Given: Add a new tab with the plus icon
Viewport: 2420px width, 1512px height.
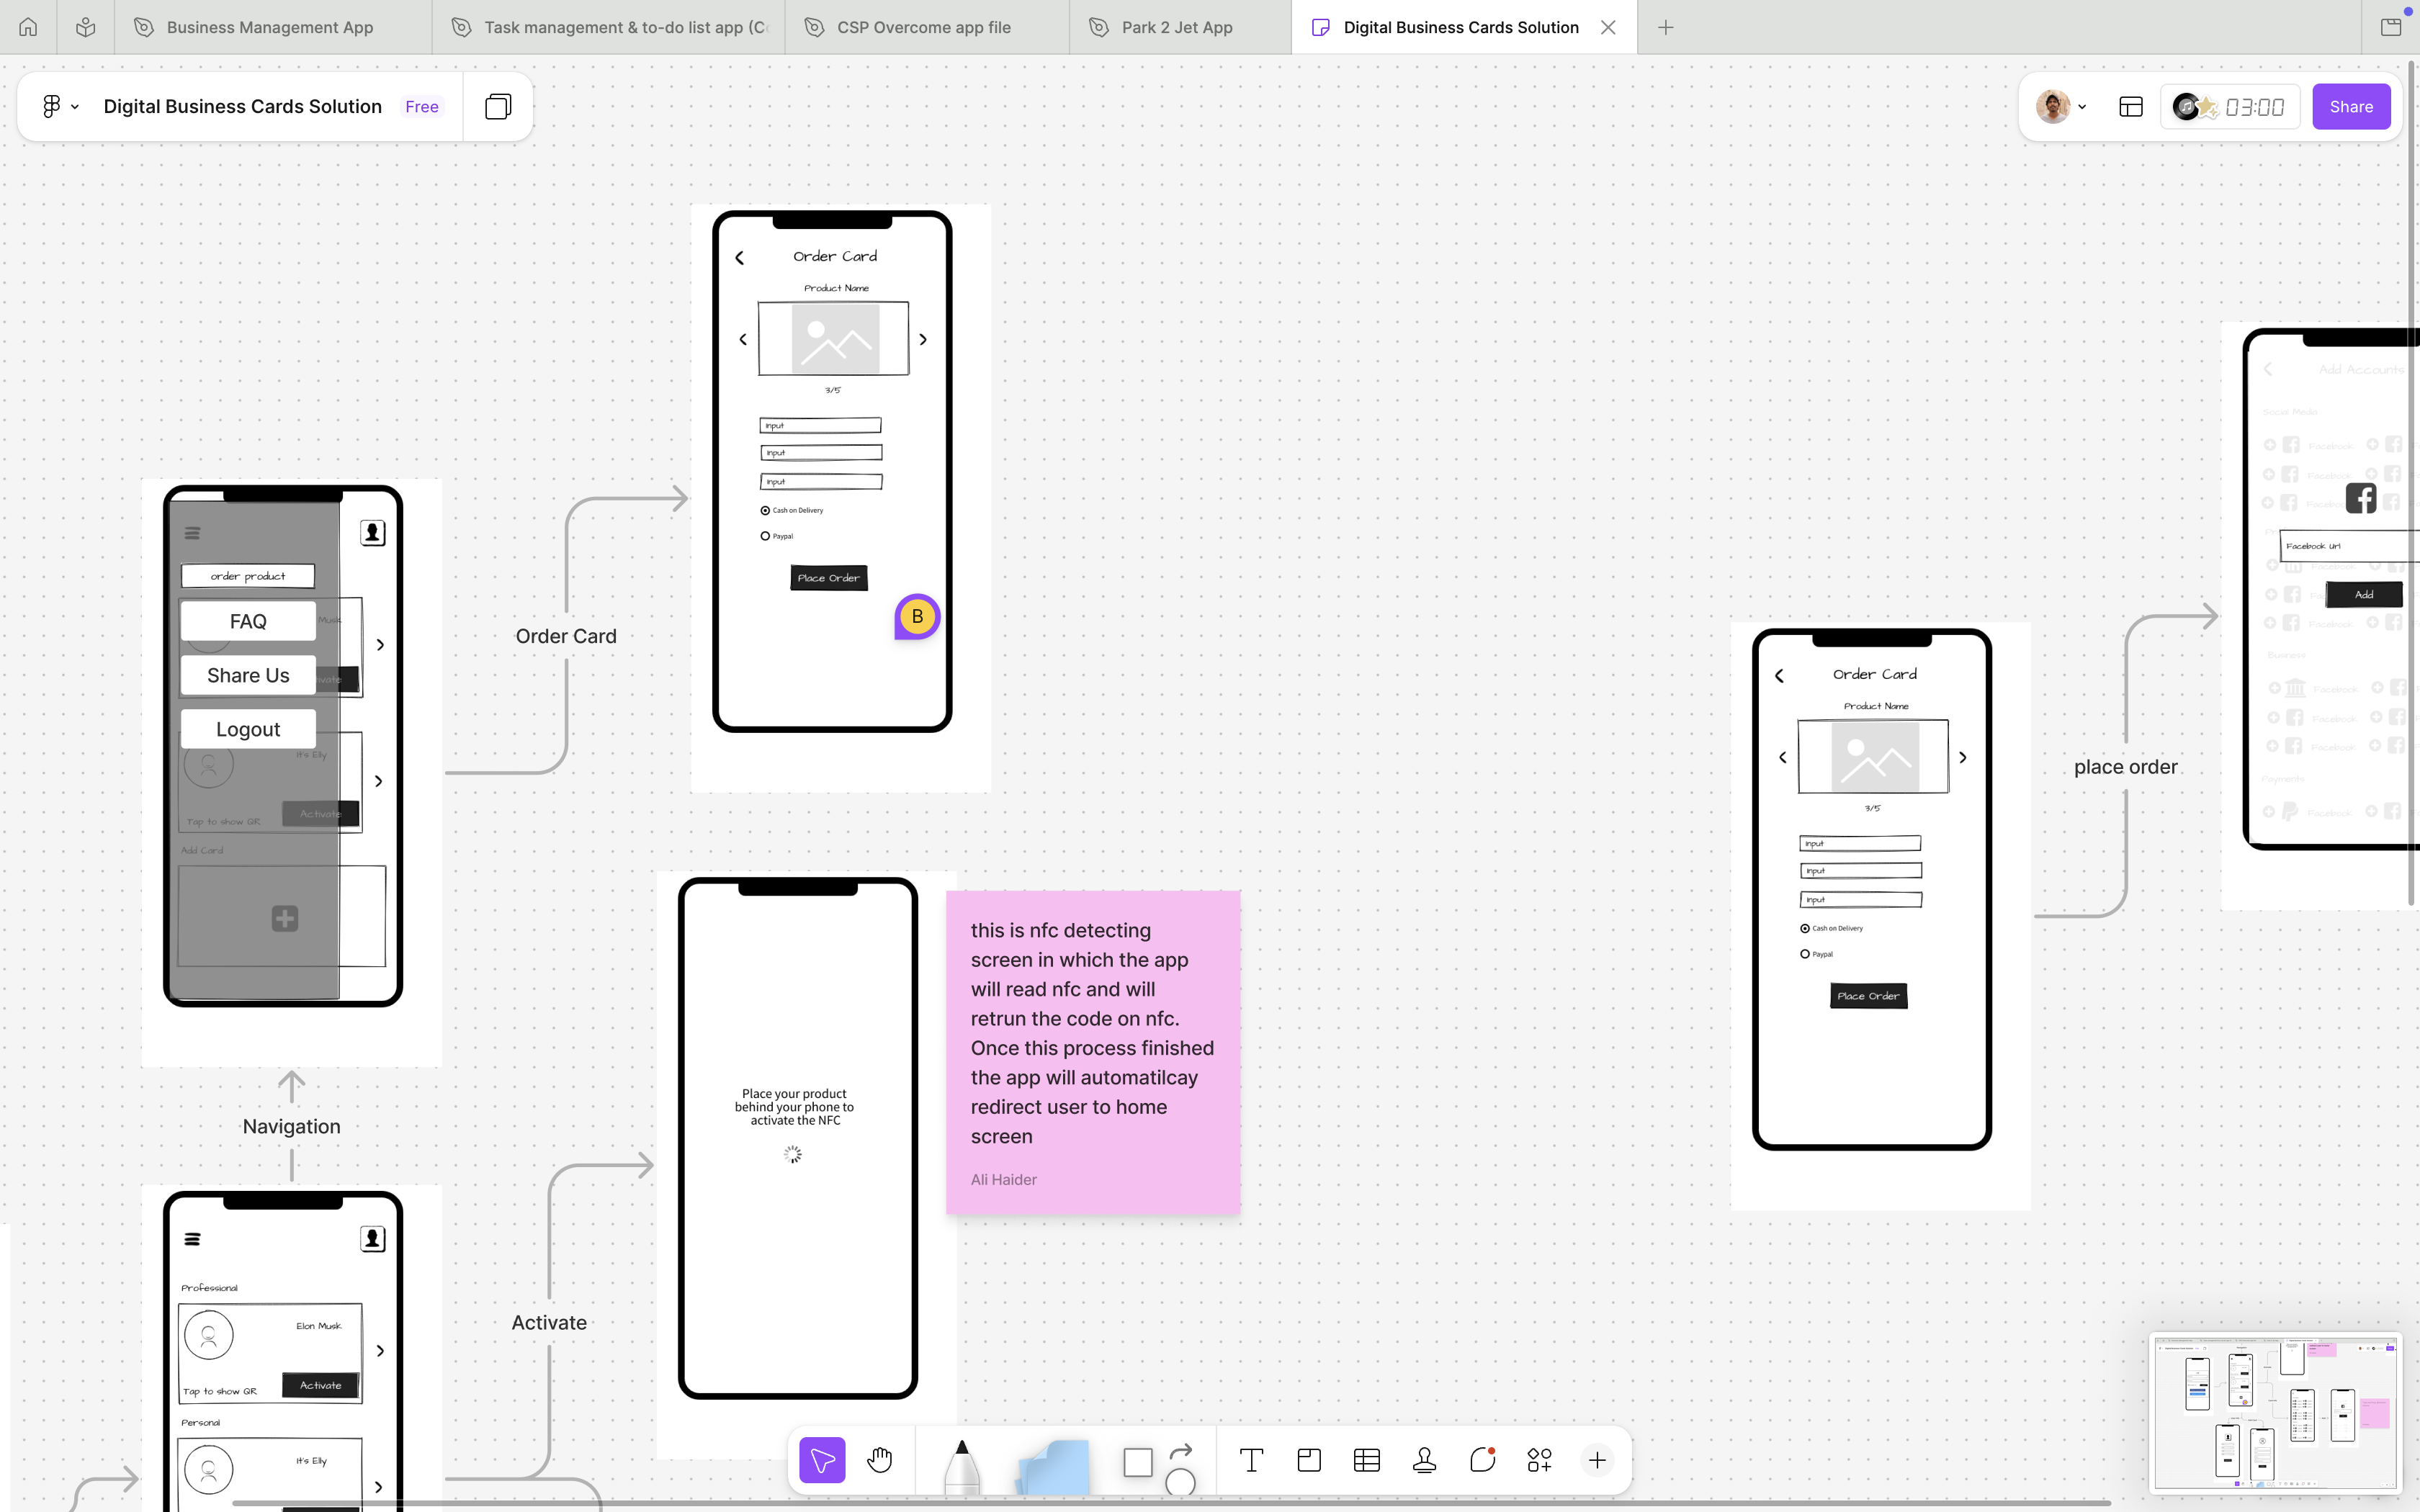Looking at the screenshot, I should tap(1665, 27).
